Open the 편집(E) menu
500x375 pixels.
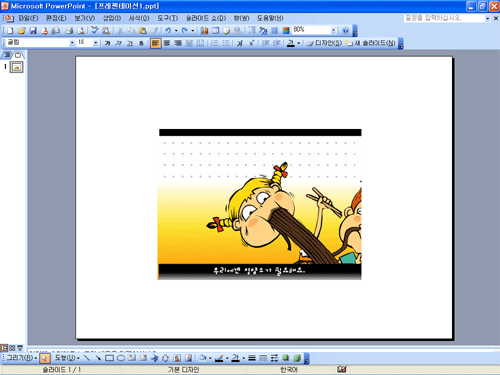[56, 18]
